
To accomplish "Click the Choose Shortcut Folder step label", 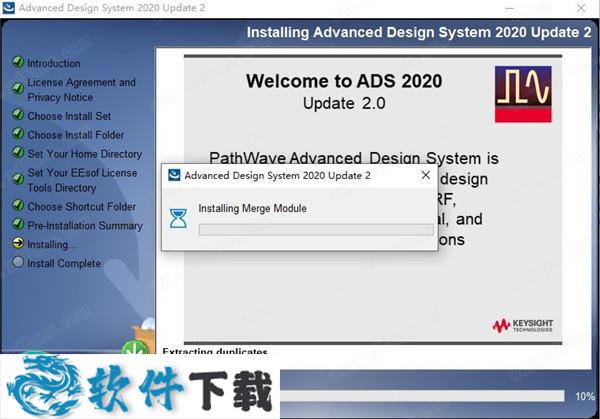I will pyautogui.click(x=82, y=207).
